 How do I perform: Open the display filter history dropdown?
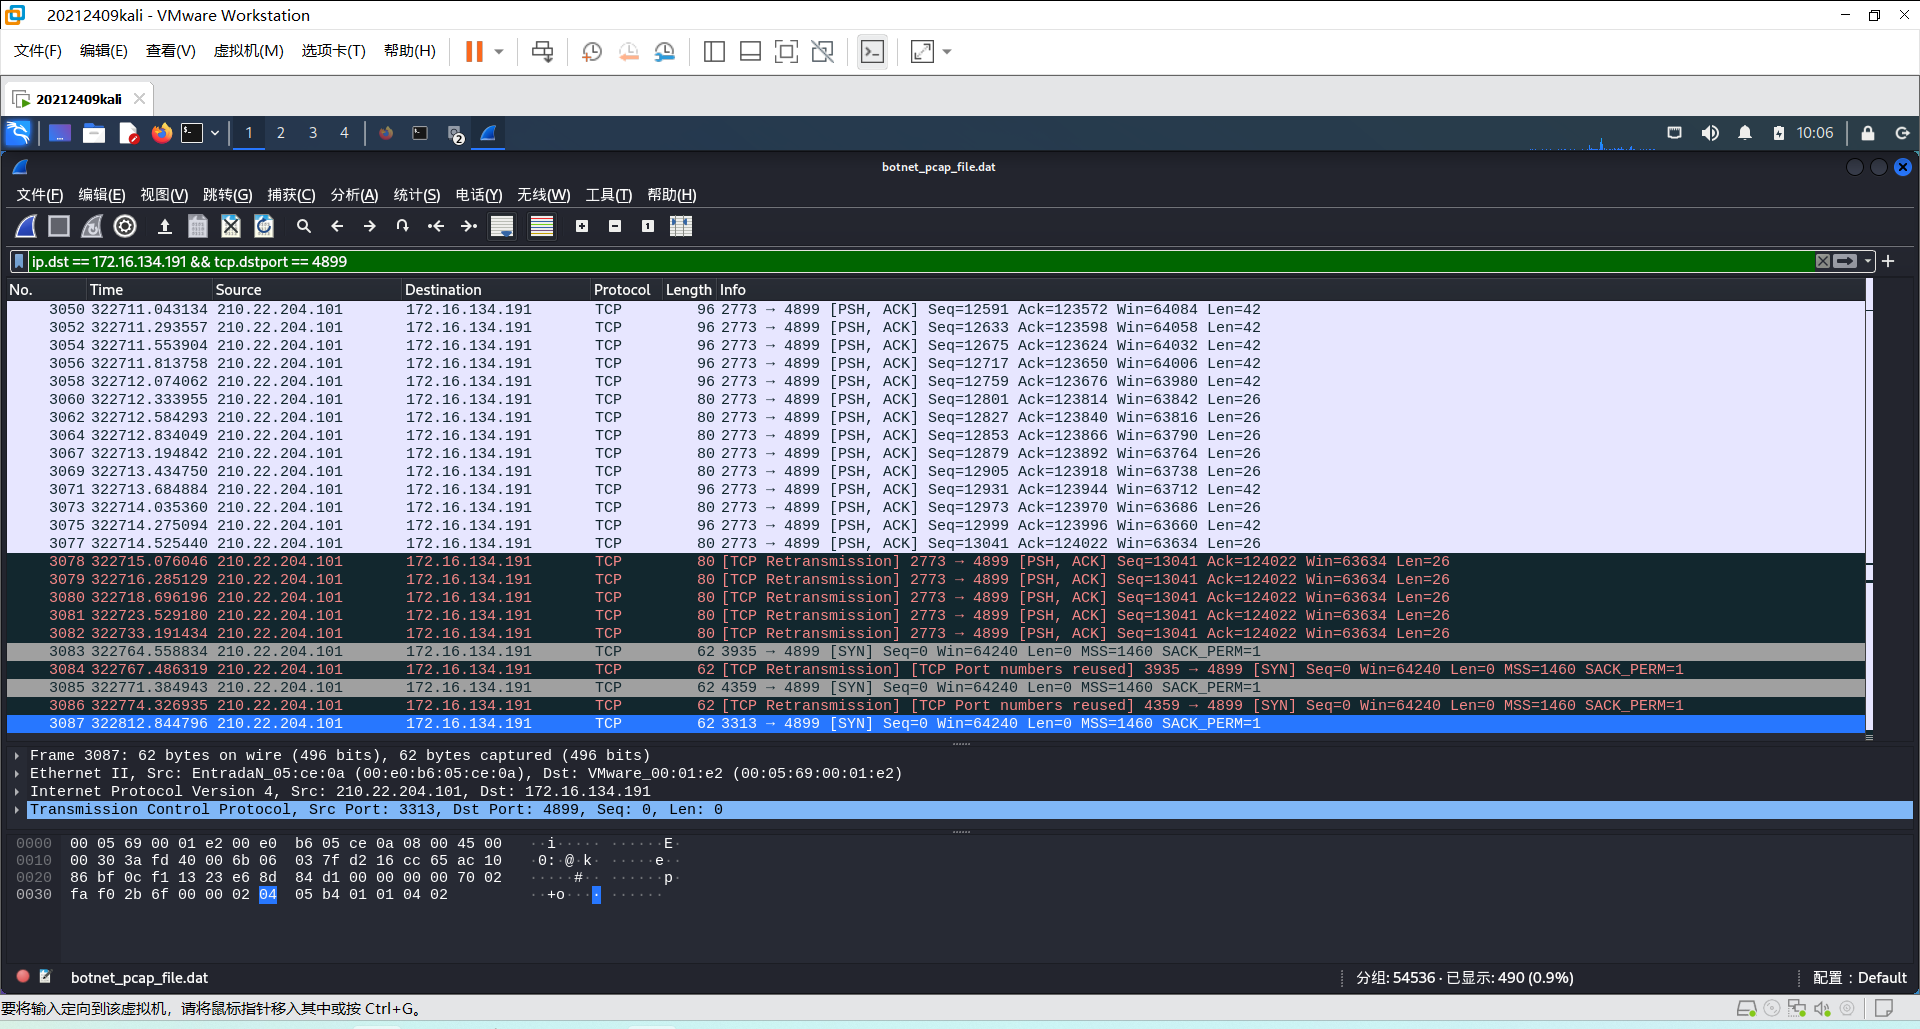click(1867, 262)
